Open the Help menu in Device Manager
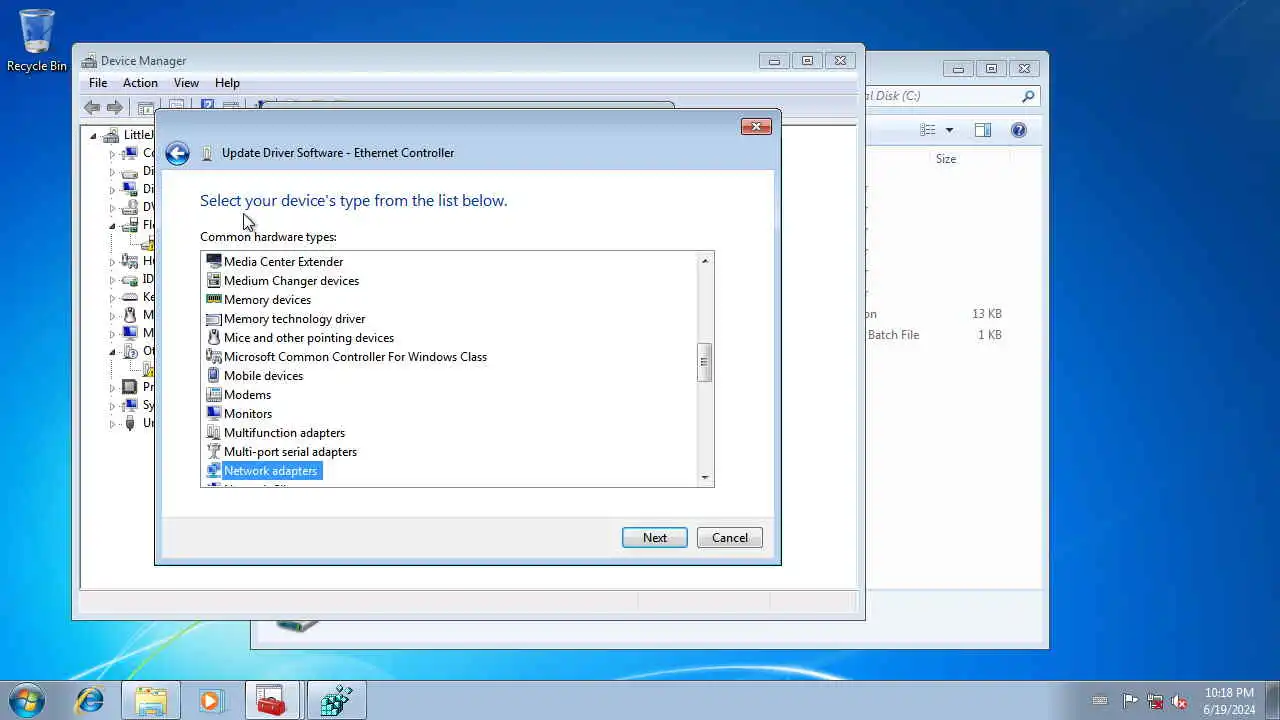This screenshot has width=1280, height=720. point(227,83)
